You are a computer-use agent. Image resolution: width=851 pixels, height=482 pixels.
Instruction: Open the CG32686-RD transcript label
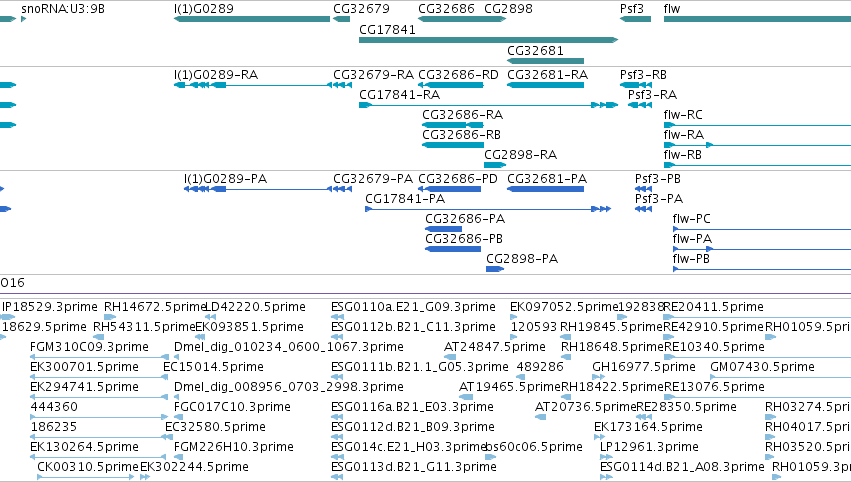point(458,75)
